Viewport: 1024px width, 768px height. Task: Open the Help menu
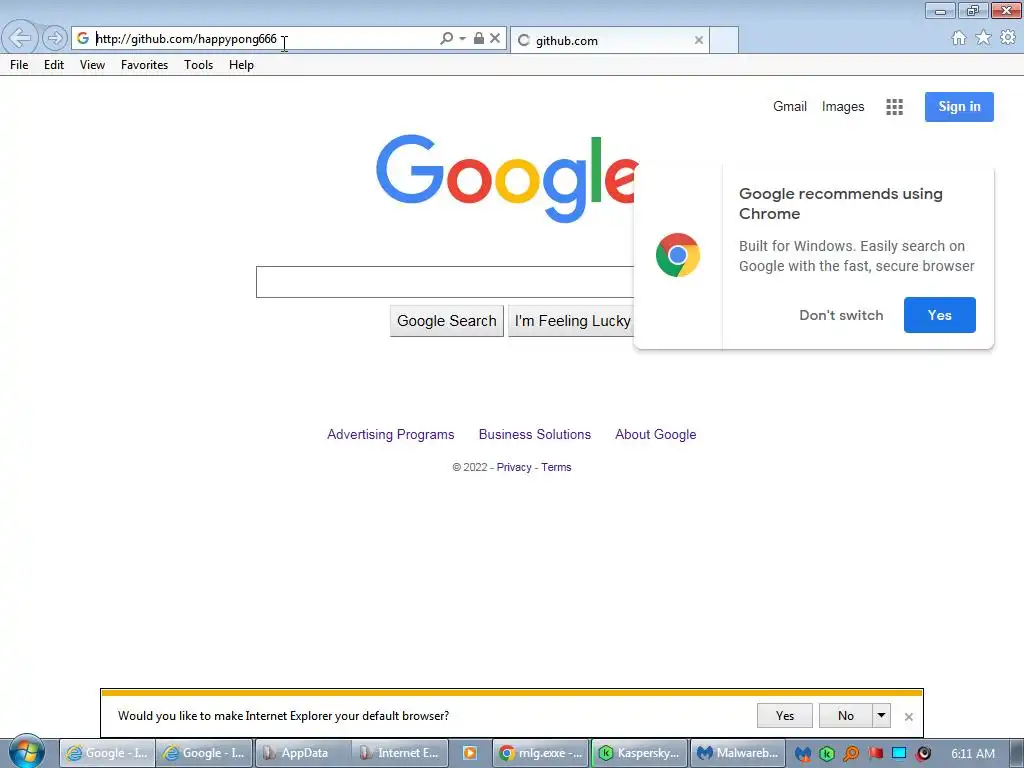point(241,65)
